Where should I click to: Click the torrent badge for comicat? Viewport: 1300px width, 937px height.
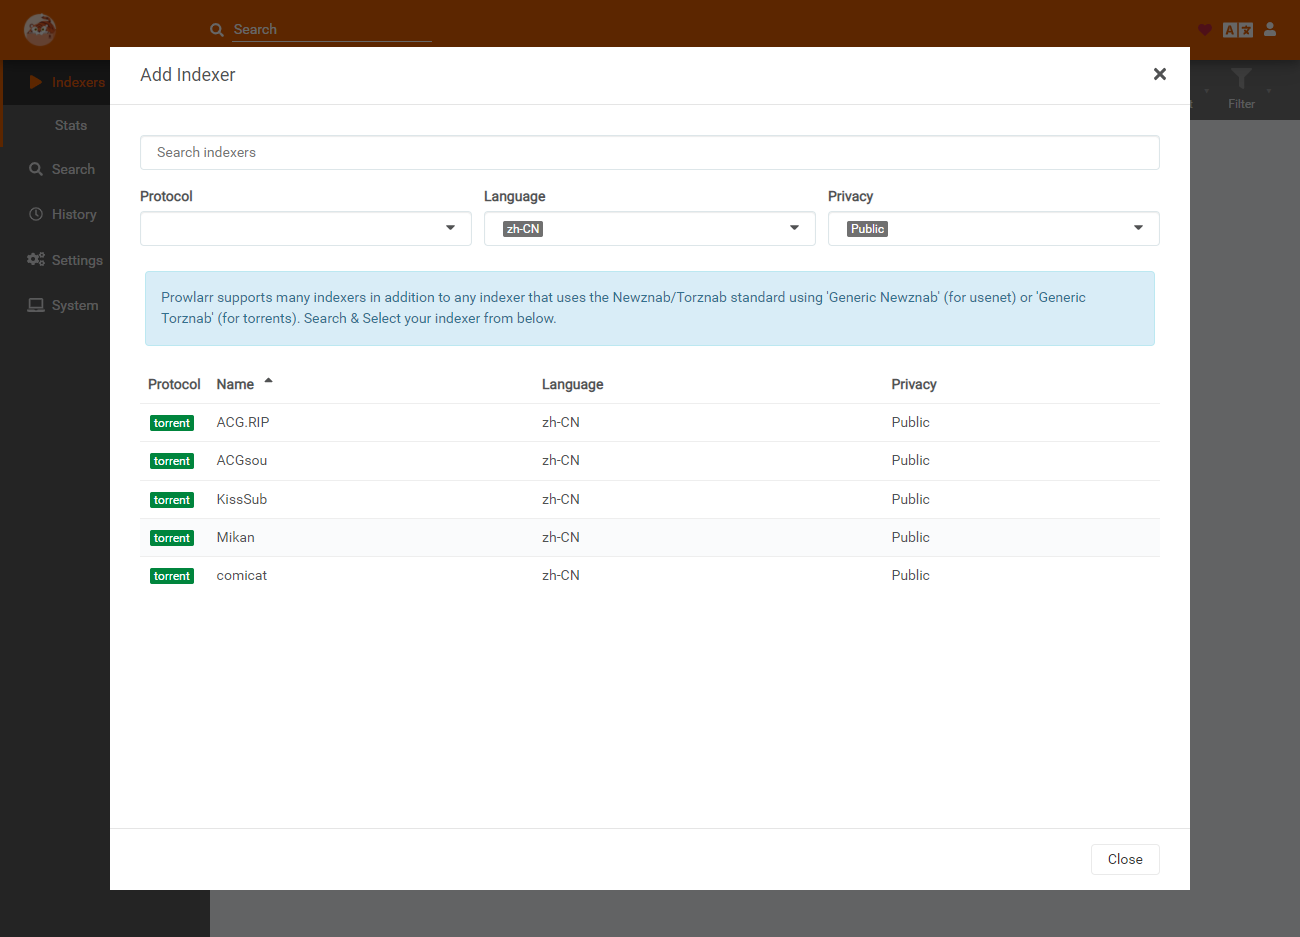tap(172, 576)
